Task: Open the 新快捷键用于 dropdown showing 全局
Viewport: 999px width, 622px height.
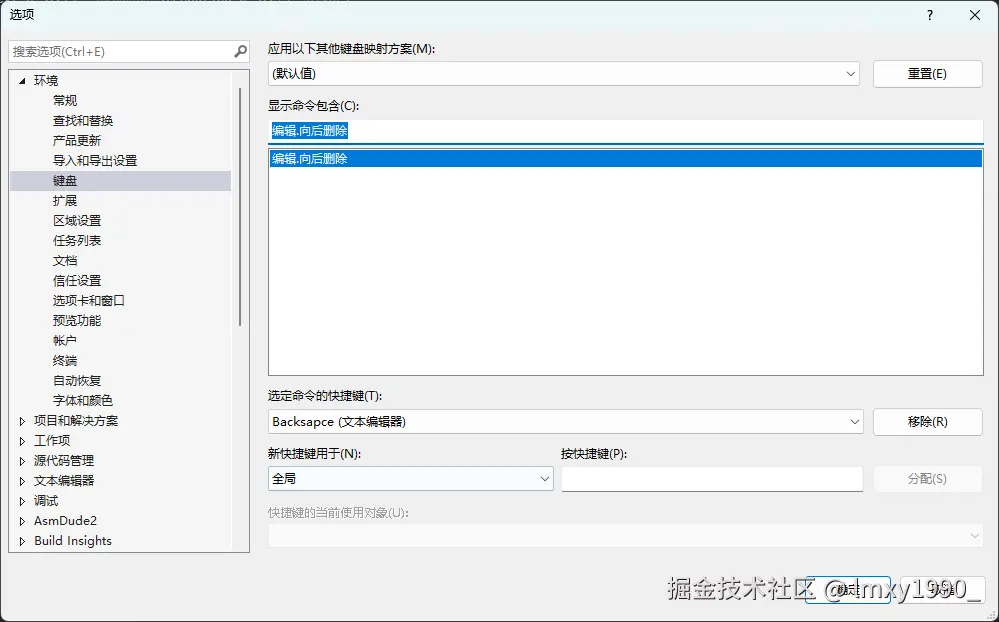Action: click(x=410, y=479)
